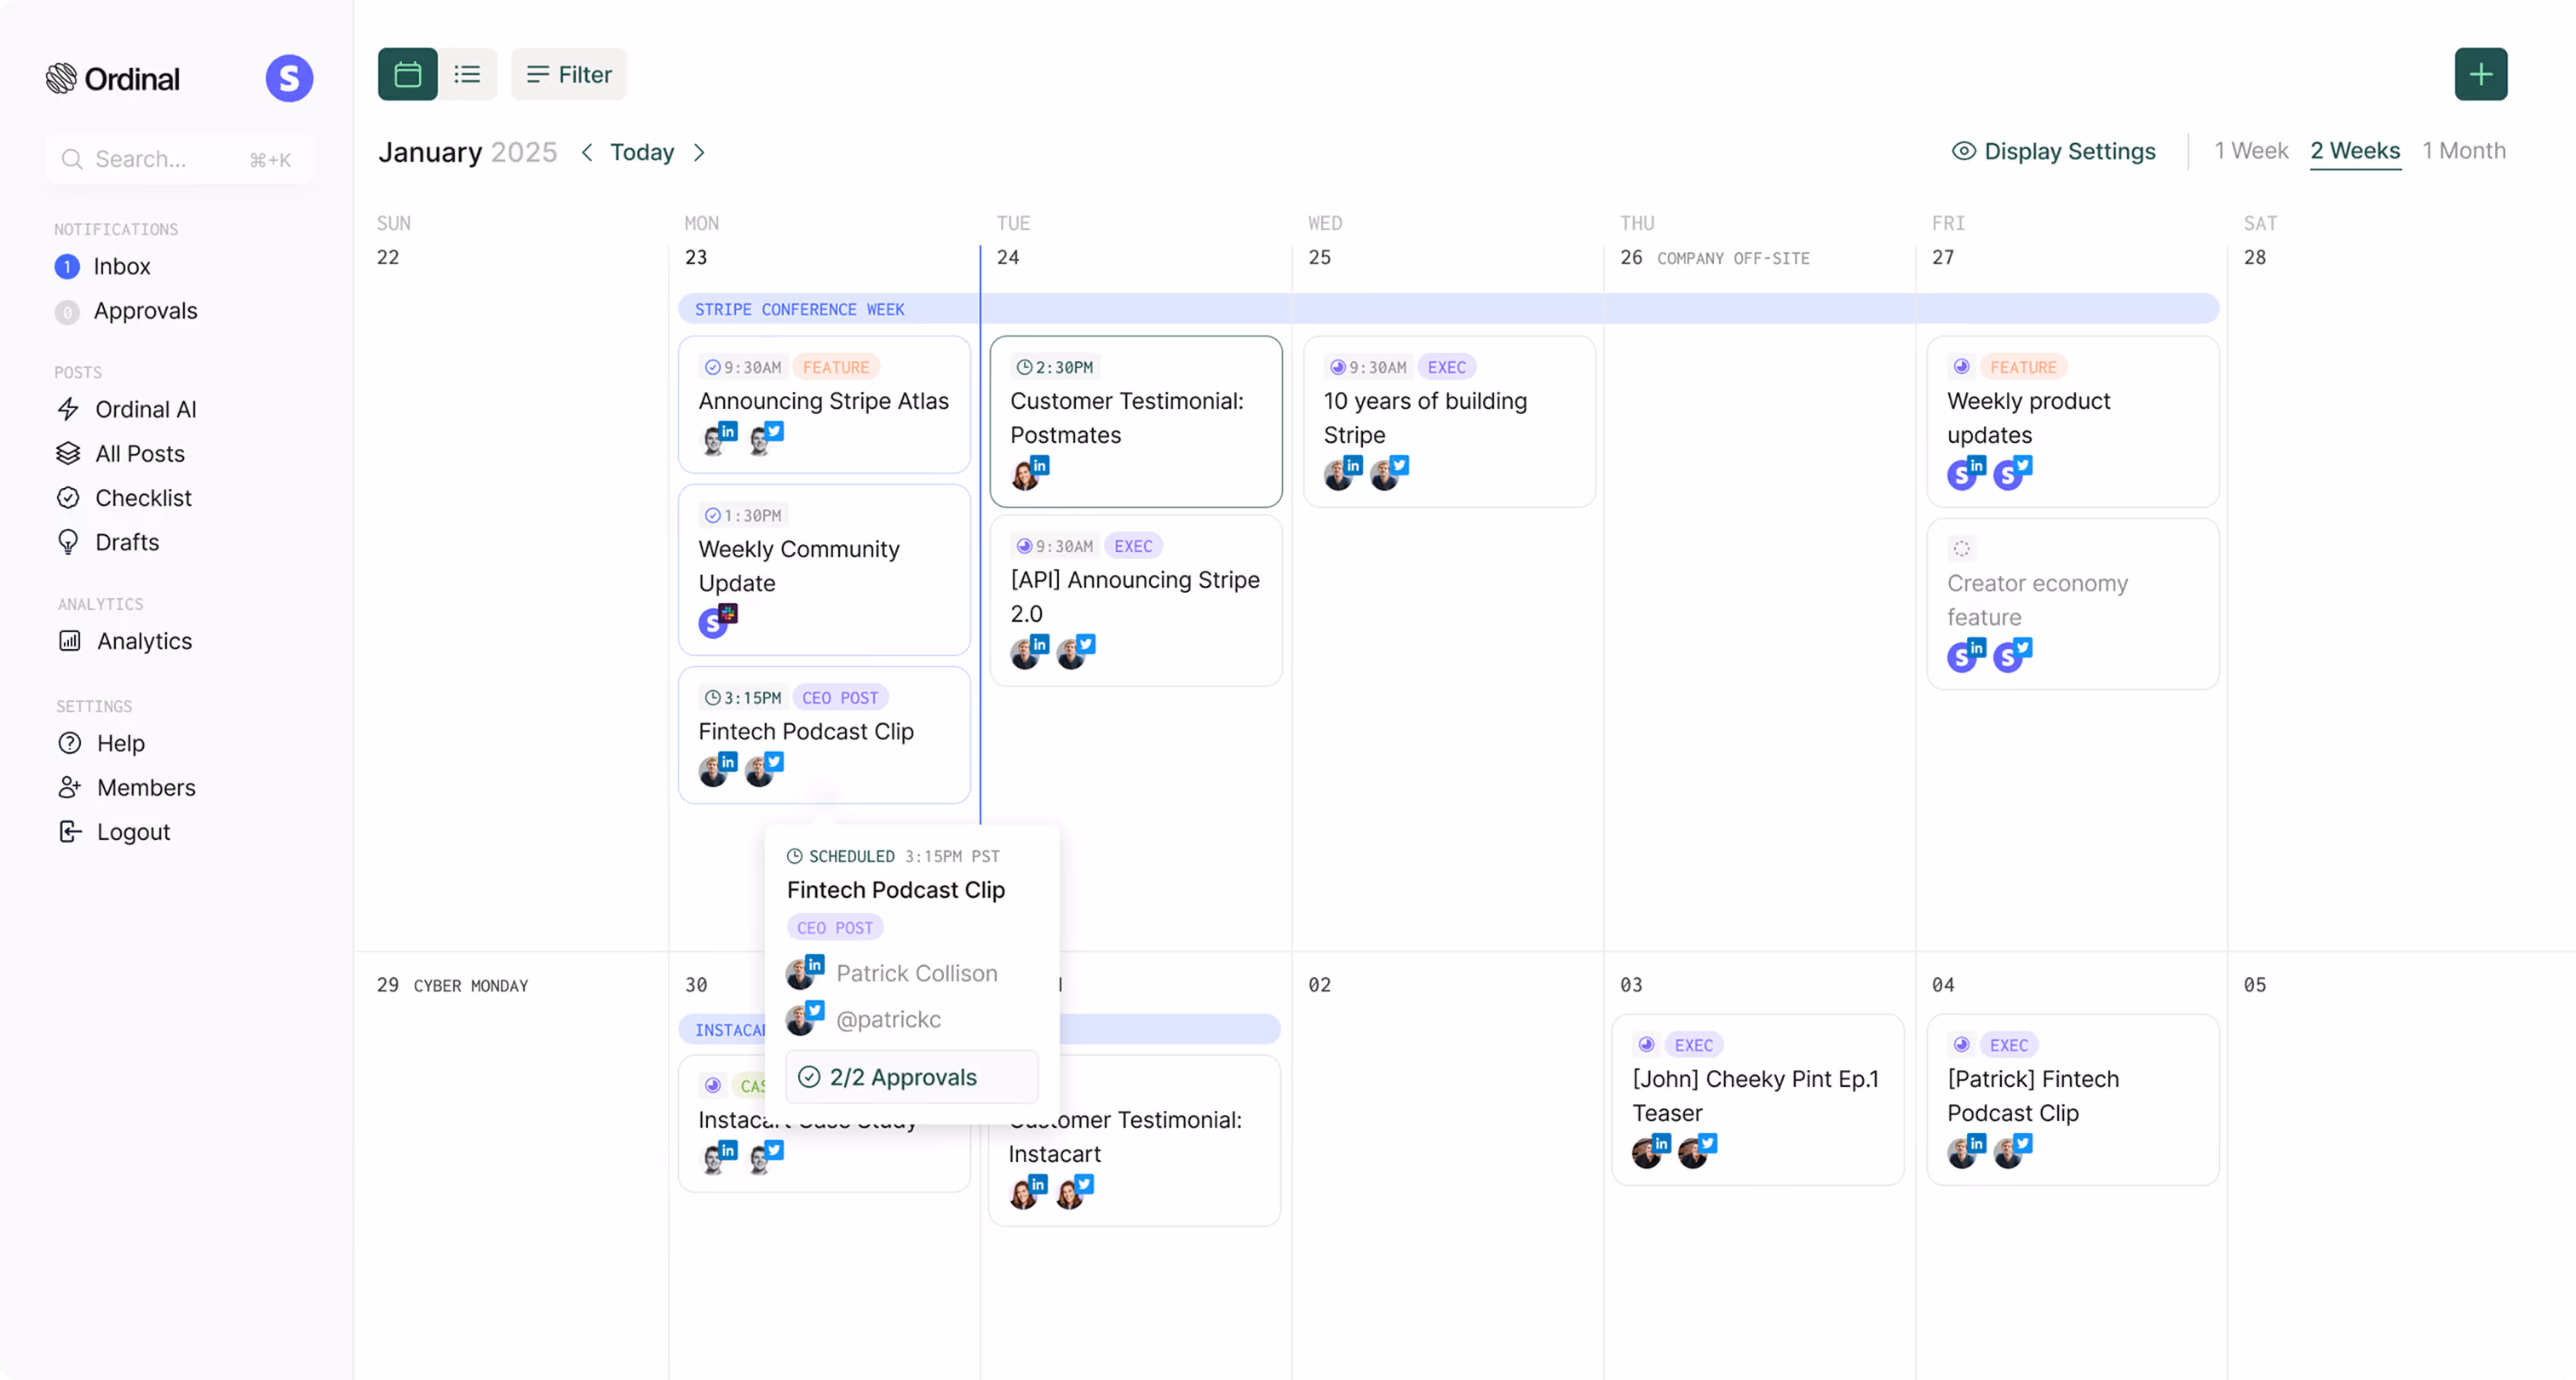This screenshot has width=2576, height=1380.
Task: Open the Fintech Podcast Clip card on Monday
Action: tap(824, 735)
